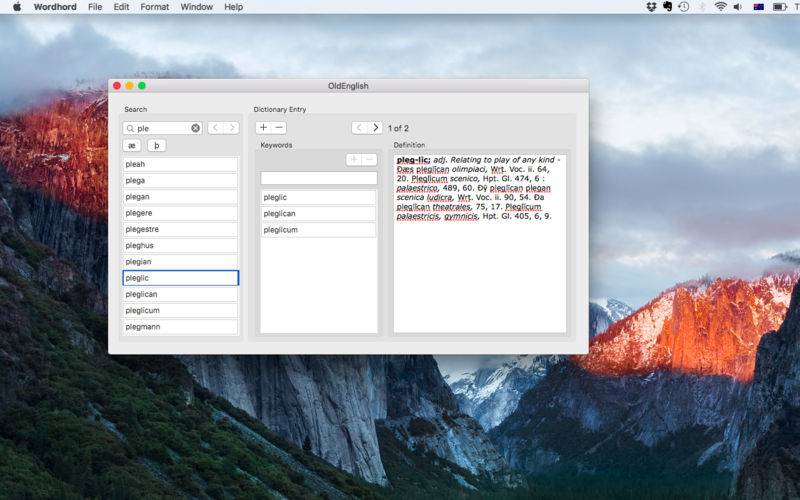The width and height of the screenshot is (800, 500).
Task: Remove keyword using the Keywords minus button
Action: pos(370,160)
